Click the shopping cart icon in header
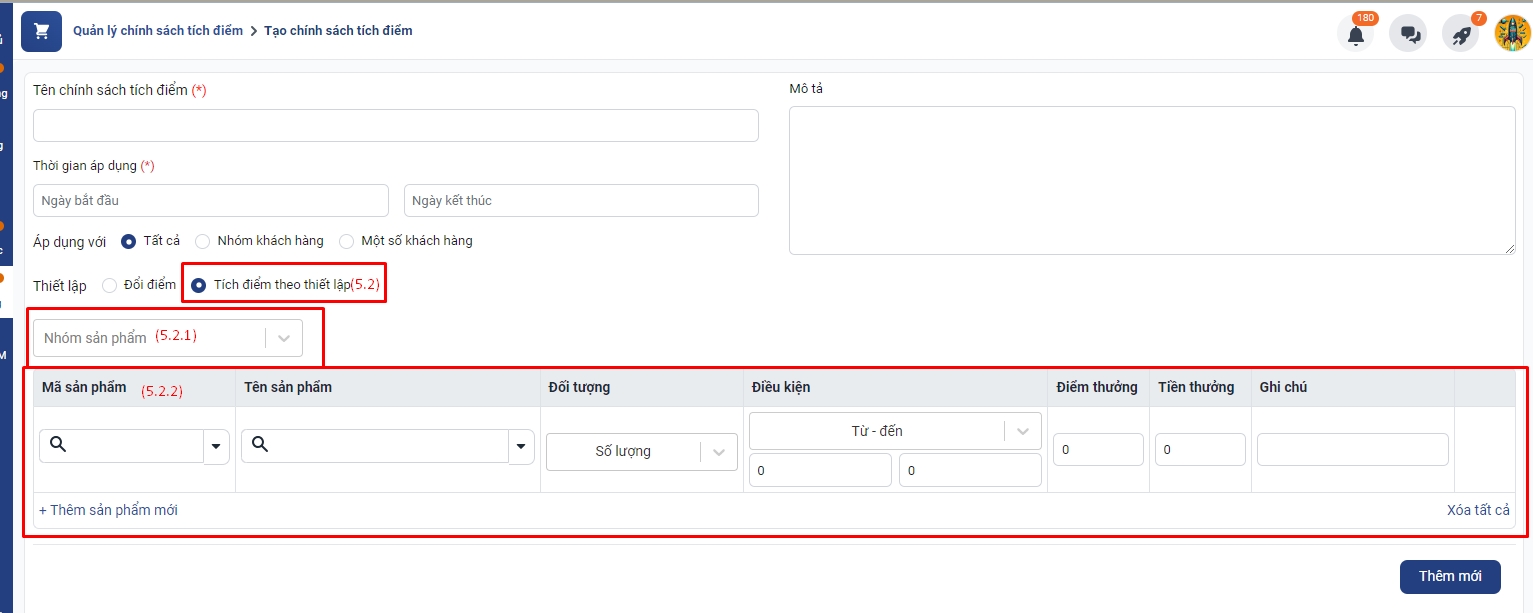The image size is (1533, 613). point(41,31)
